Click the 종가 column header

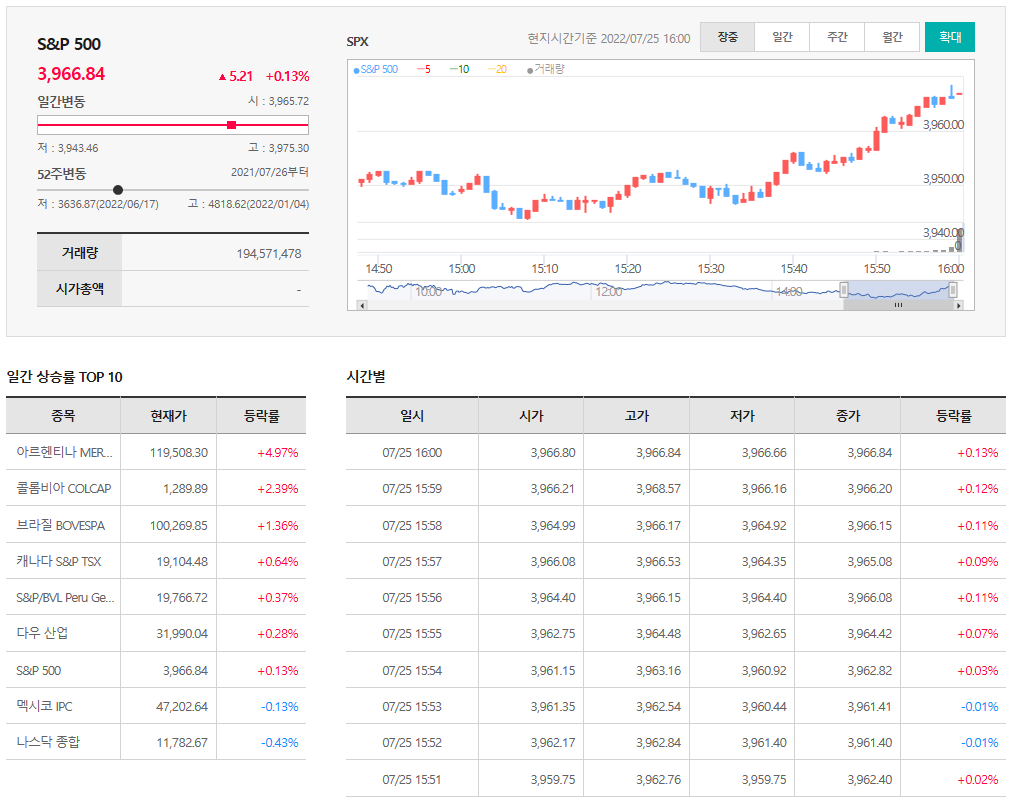tap(847, 416)
